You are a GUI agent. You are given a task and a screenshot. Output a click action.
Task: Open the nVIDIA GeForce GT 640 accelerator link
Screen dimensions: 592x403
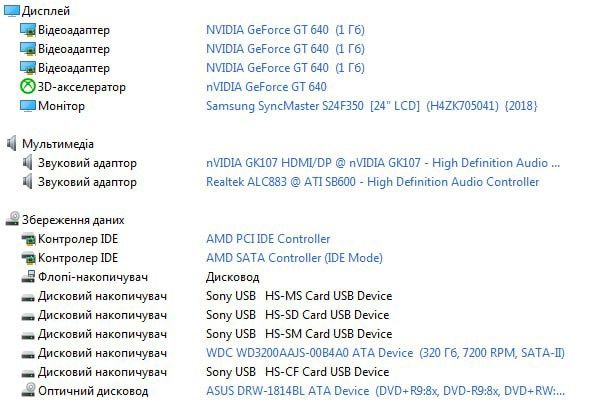point(266,87)
